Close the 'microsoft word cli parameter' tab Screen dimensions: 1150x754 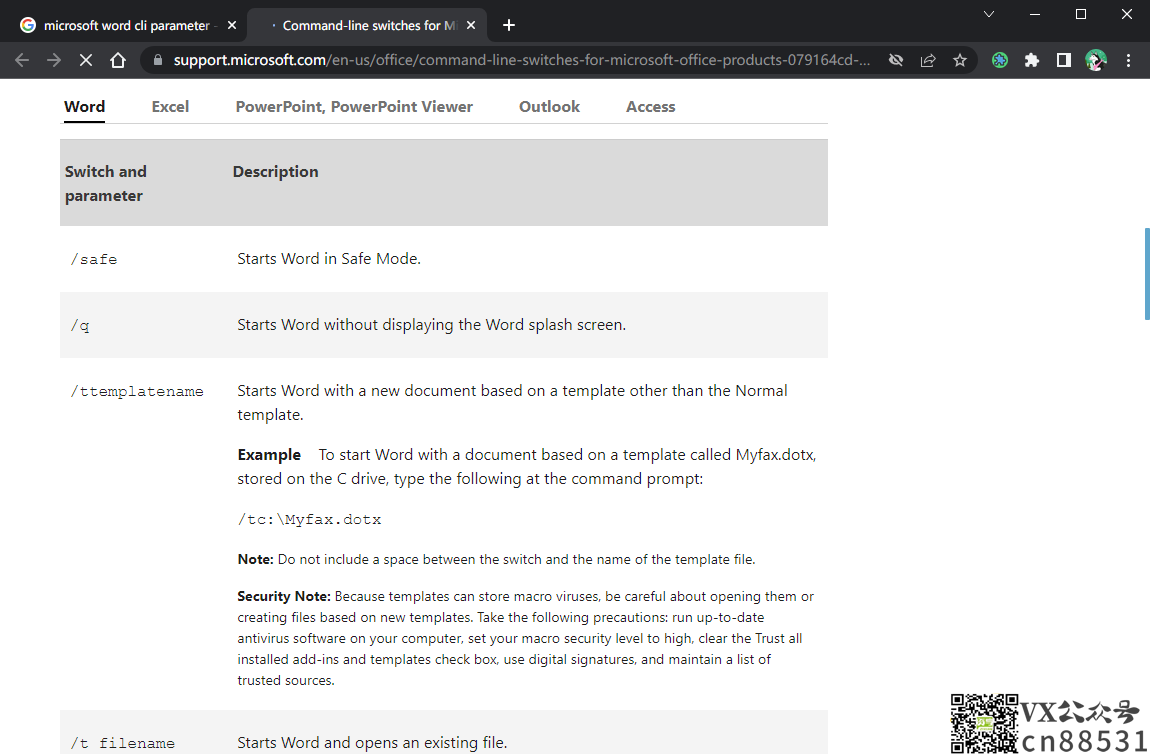tap(232, 25)
